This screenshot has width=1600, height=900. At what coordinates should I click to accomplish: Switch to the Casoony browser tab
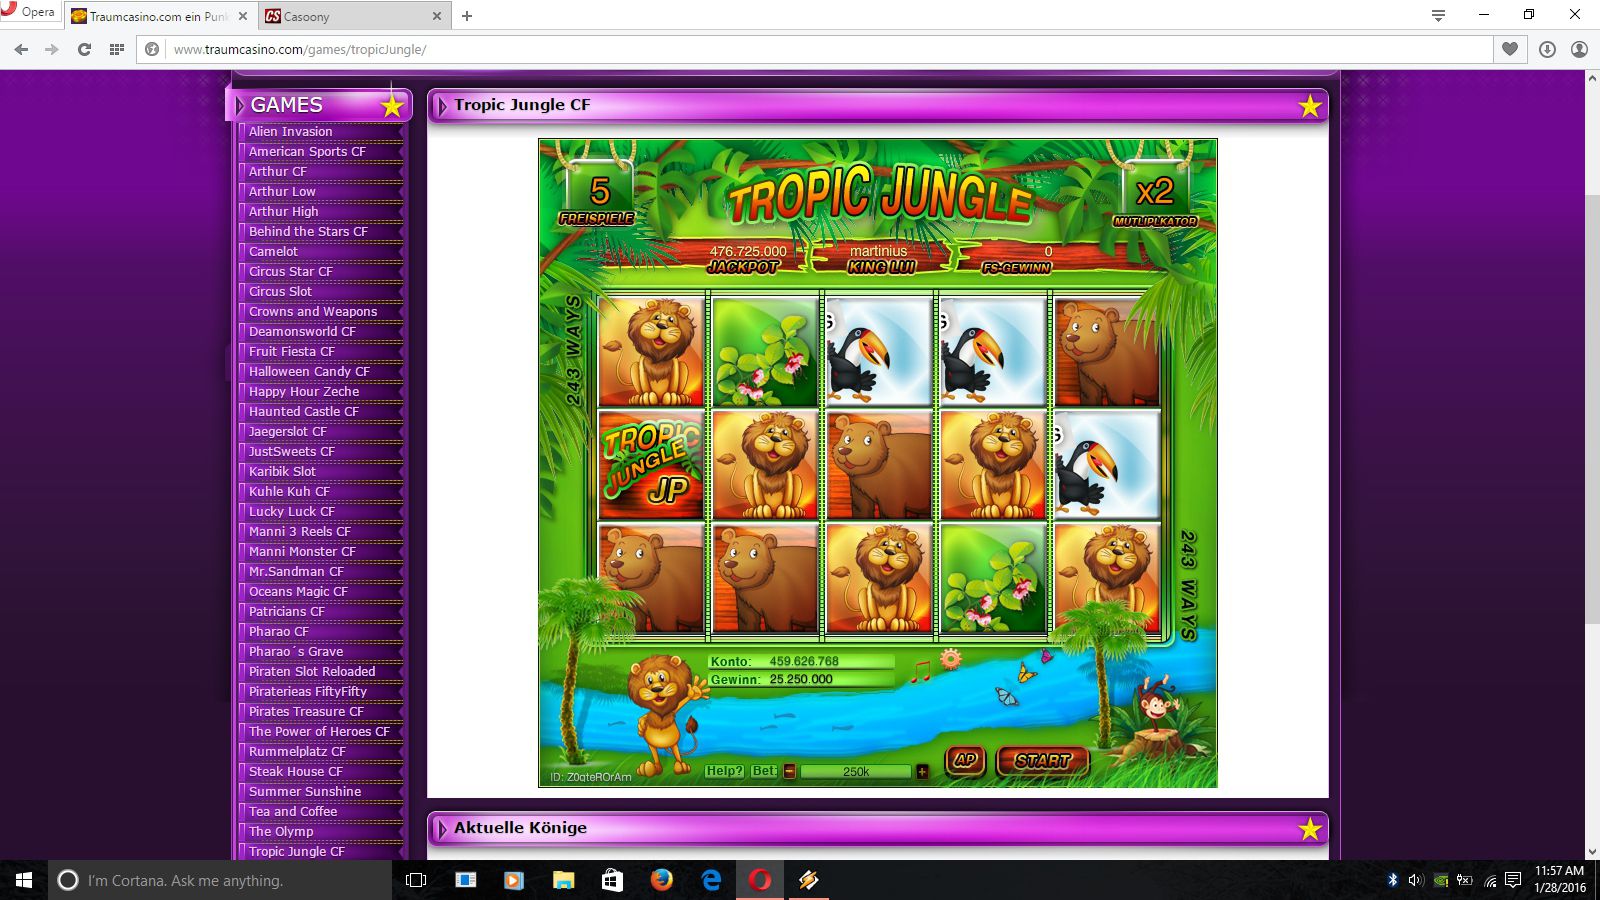coord(353,16)
